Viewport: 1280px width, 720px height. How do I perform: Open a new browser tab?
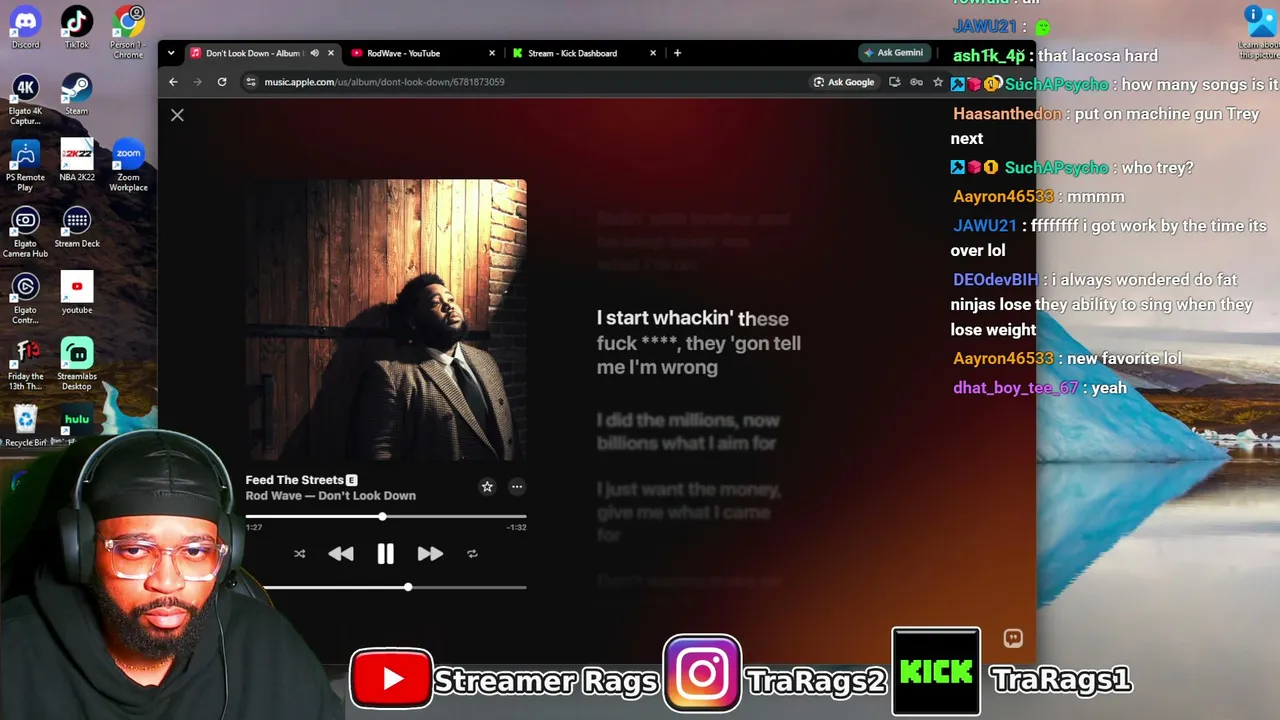677,53
